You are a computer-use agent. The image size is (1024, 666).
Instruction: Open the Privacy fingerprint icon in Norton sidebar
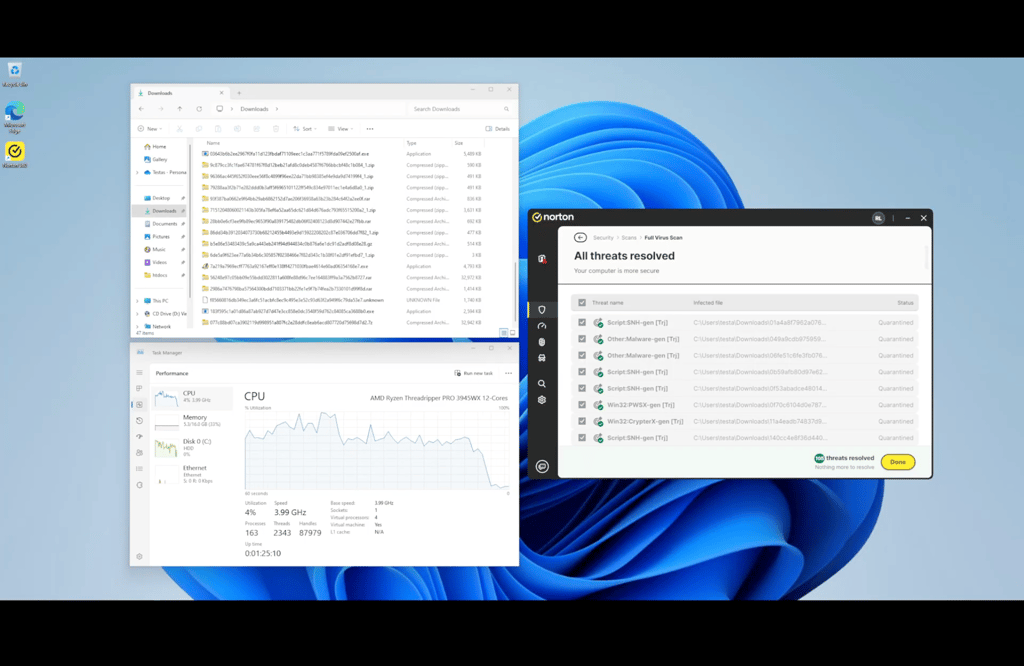tap(542, 342)
